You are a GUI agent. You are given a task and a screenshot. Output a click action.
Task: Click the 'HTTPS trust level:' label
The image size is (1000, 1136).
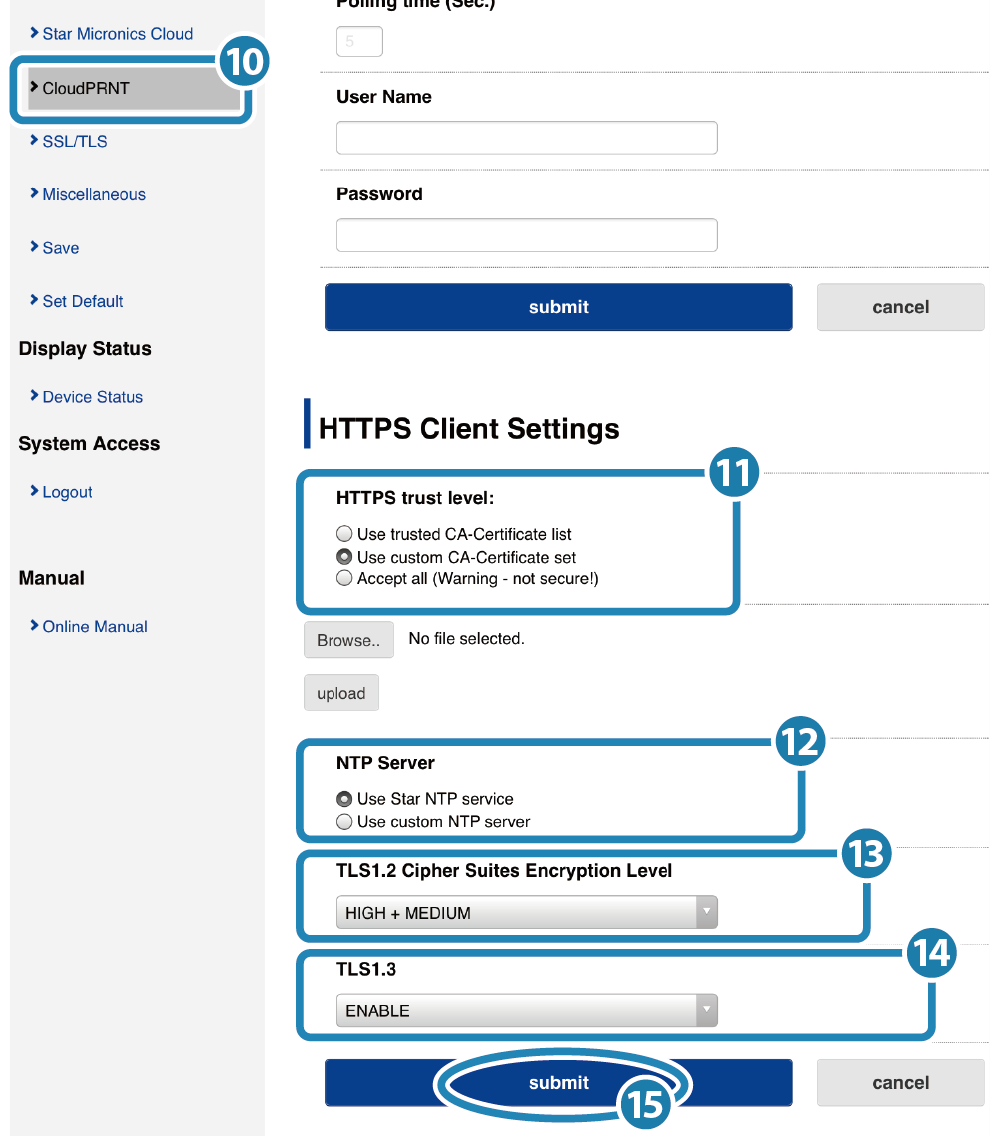point(415,498)
